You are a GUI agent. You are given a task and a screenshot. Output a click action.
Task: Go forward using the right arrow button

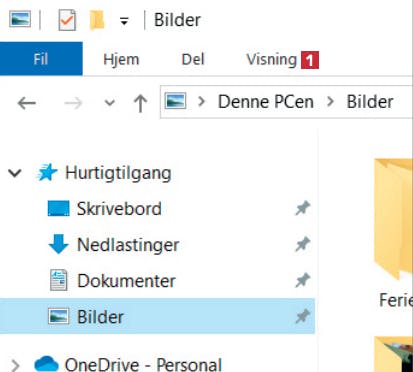tap(73, 103)
